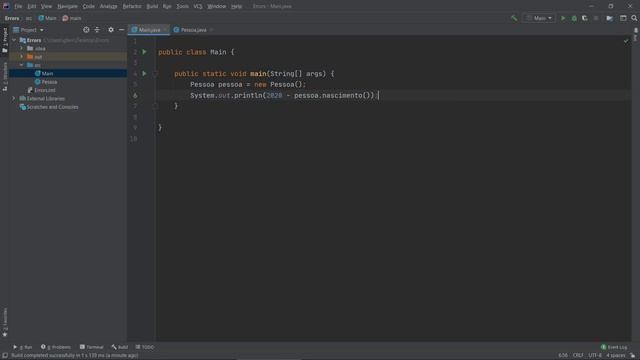Toggle the Favorites tool window stripe button

[x=5, y=322]
